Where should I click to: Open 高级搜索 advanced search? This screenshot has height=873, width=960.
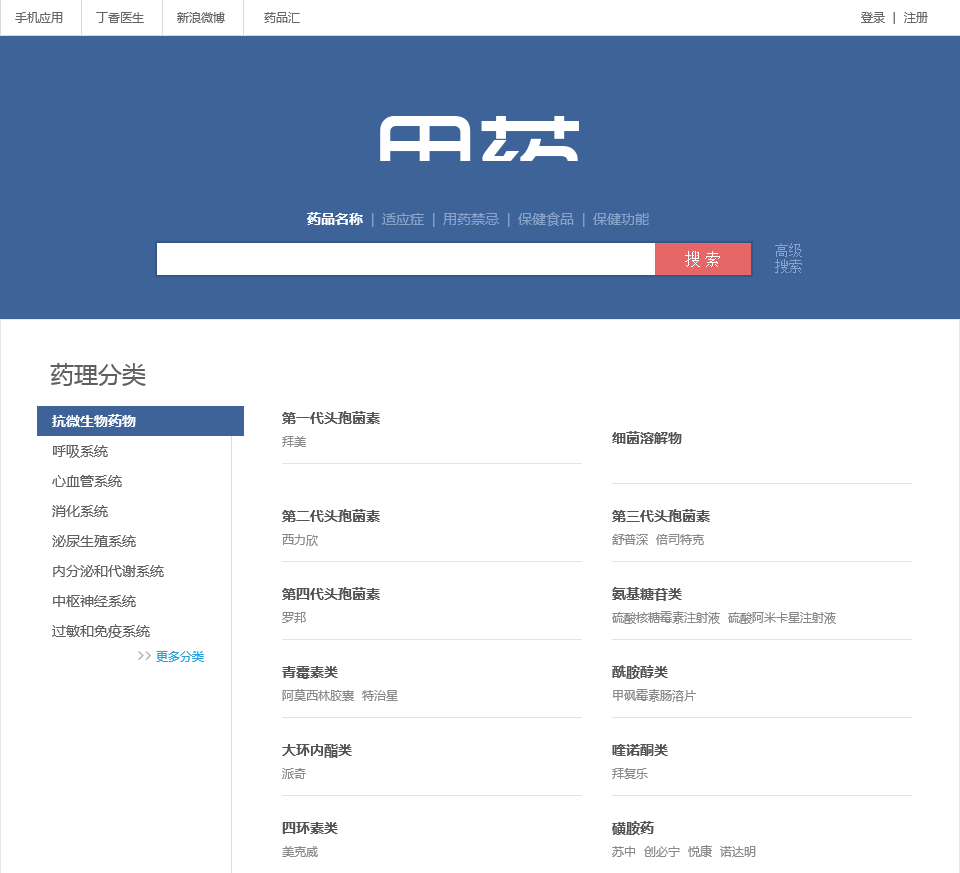click(788, 258)
